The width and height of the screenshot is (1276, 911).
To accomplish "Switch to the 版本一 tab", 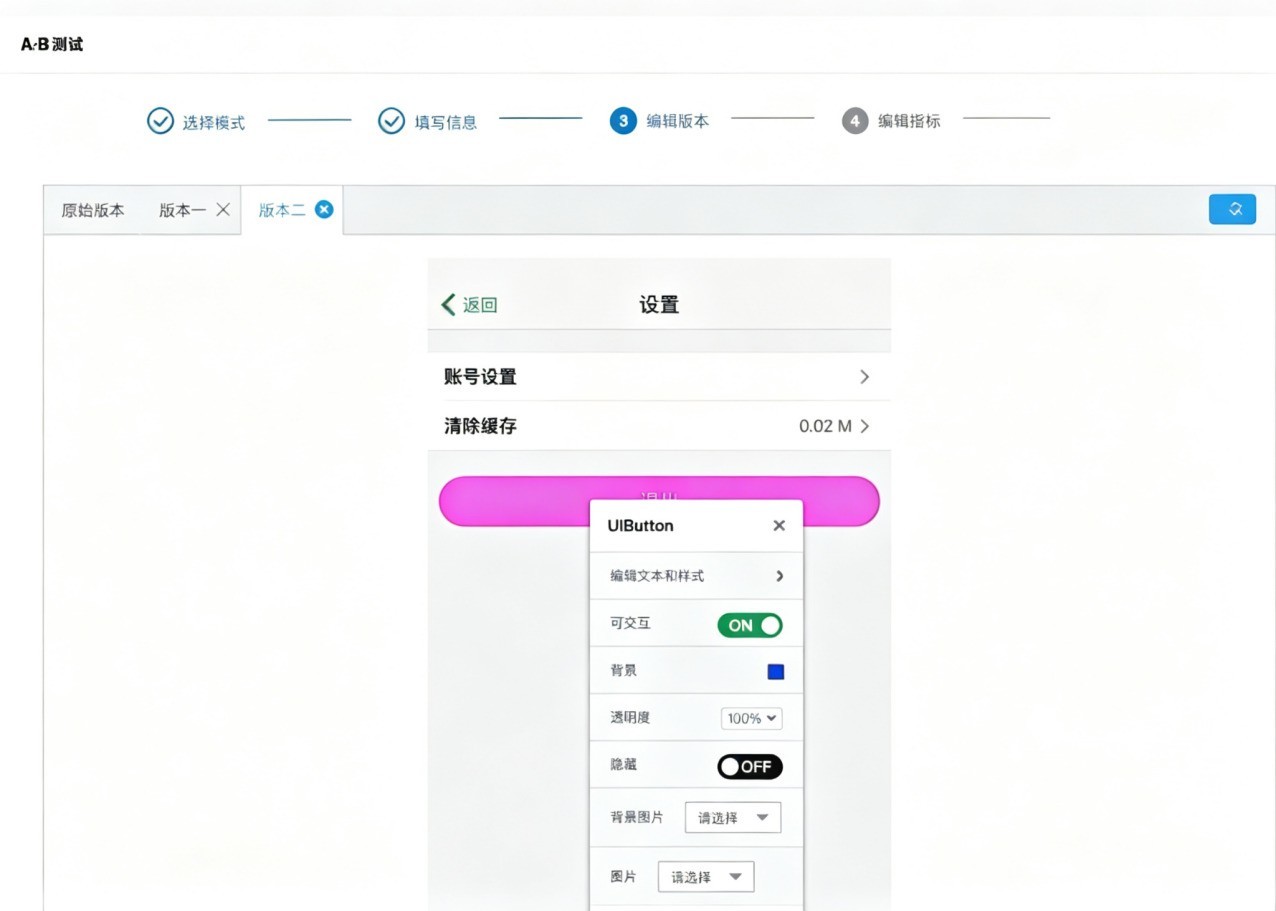I will [183, 210].
